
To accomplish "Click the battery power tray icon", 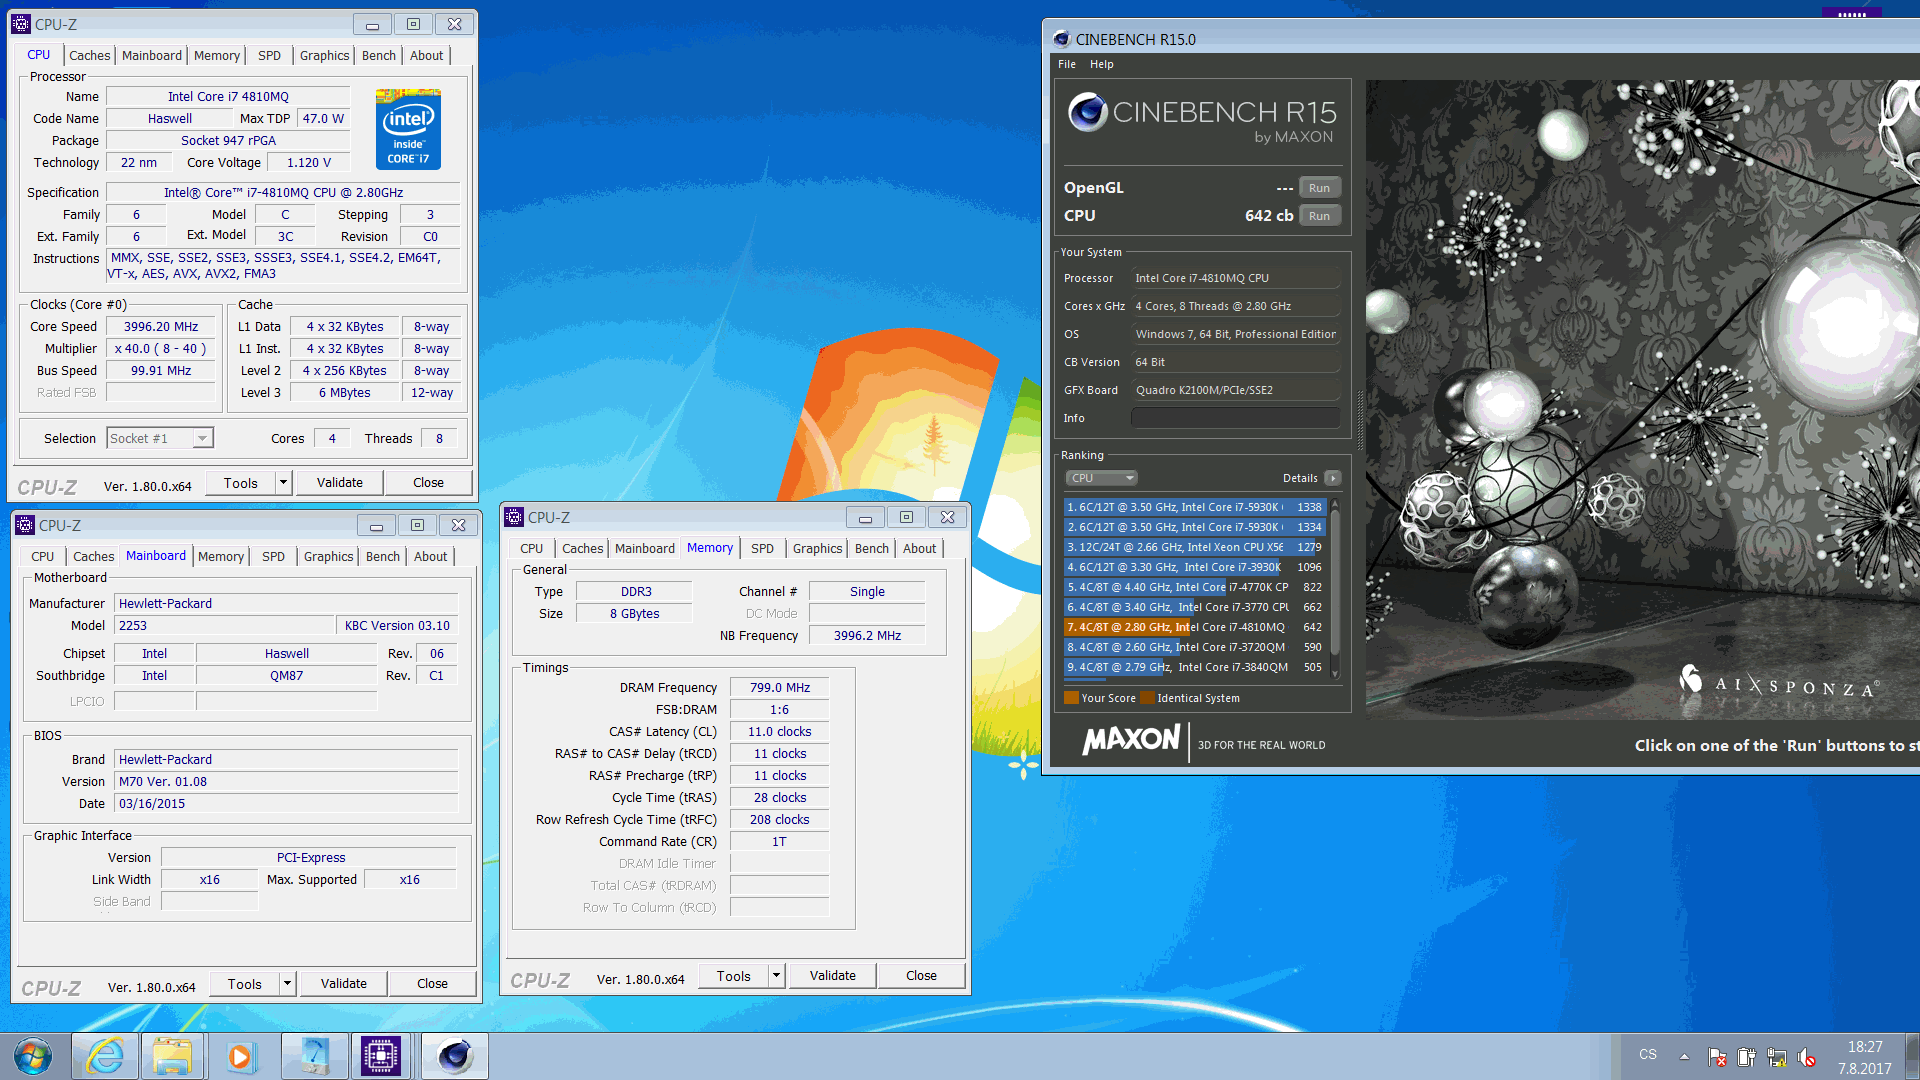I will [x=1746, y=1057].
